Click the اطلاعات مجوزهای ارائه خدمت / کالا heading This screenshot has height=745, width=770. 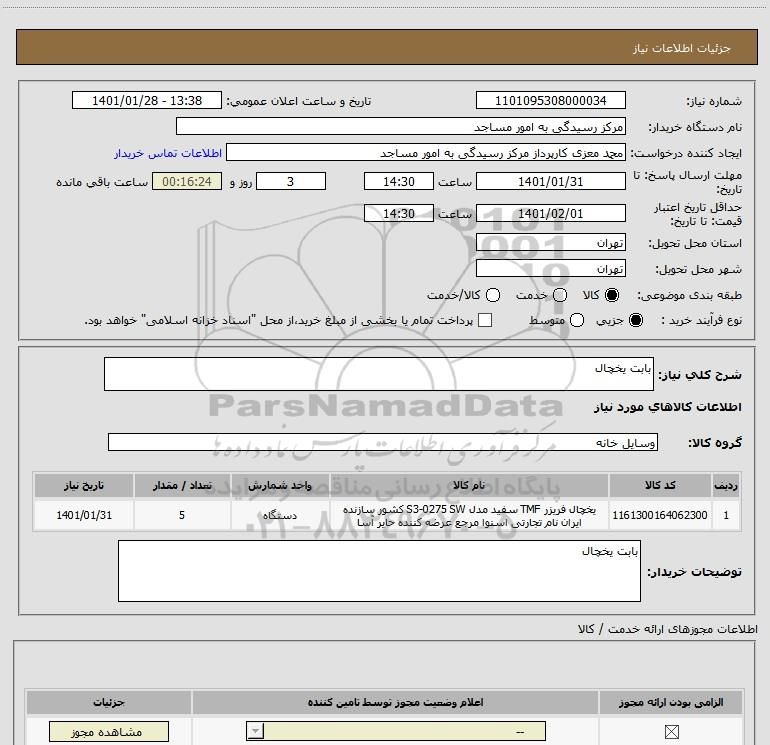(668, 629)
